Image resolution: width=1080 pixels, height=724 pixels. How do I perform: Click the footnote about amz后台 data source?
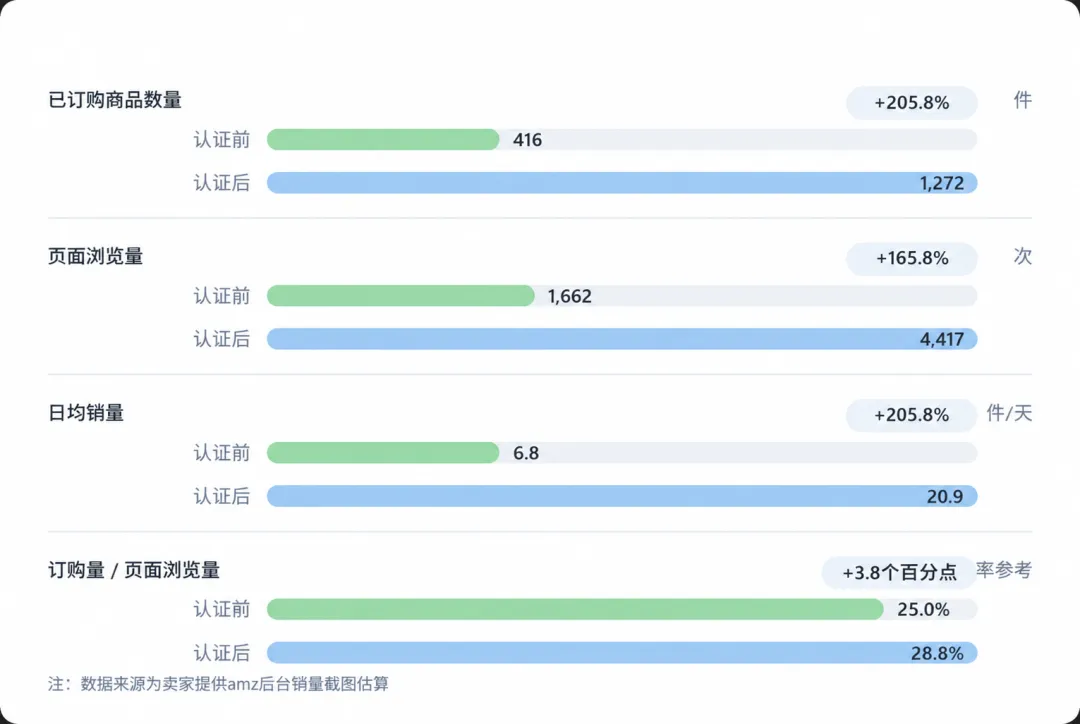pyautogui.click(x=218, y=684)
